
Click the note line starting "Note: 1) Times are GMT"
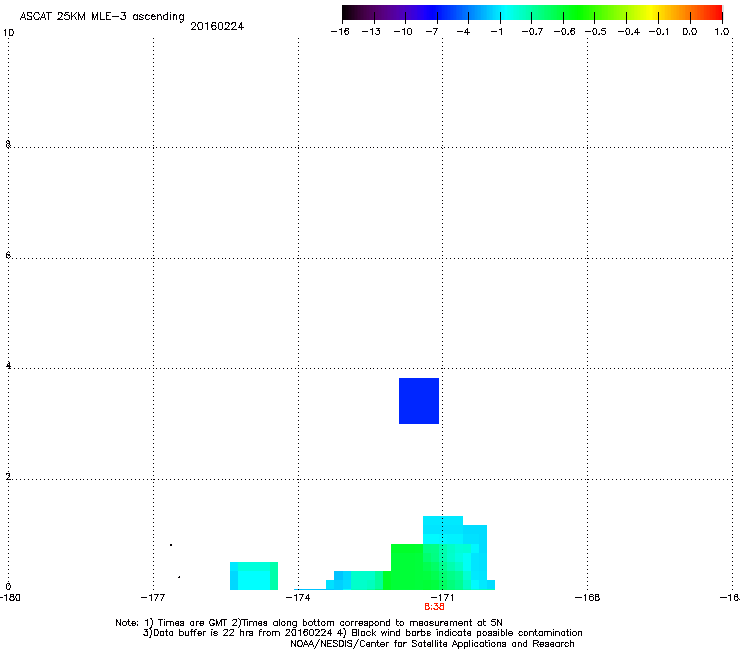point(309,623)
